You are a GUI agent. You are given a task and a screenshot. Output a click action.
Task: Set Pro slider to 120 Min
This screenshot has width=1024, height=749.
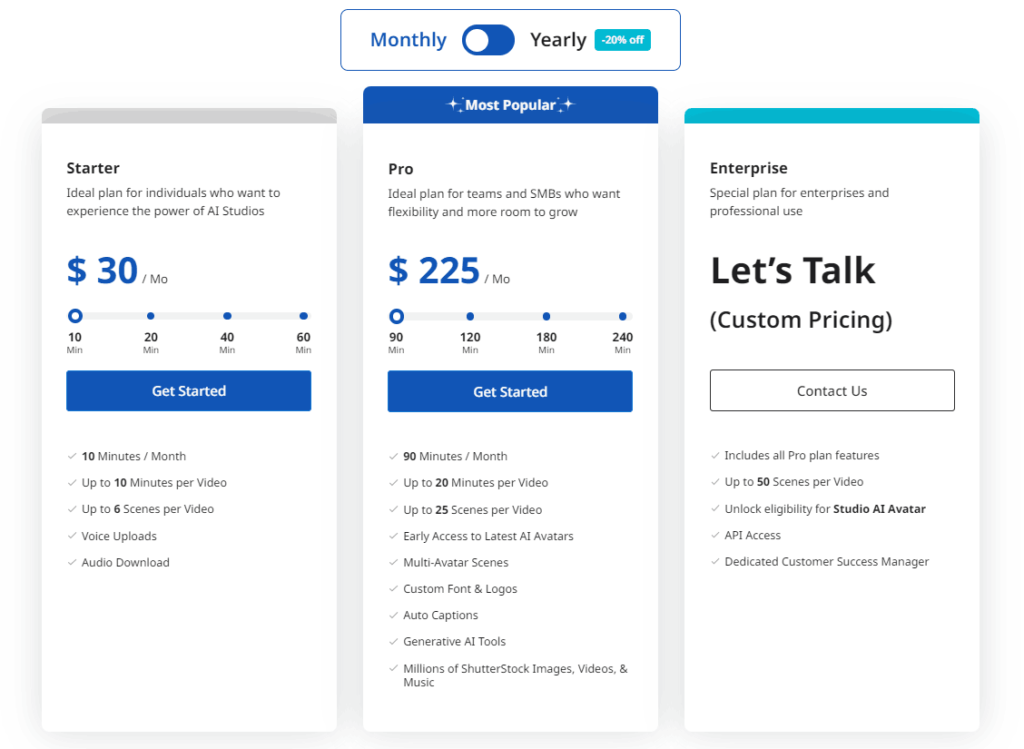pyautogui.click(x=470, y=316)
